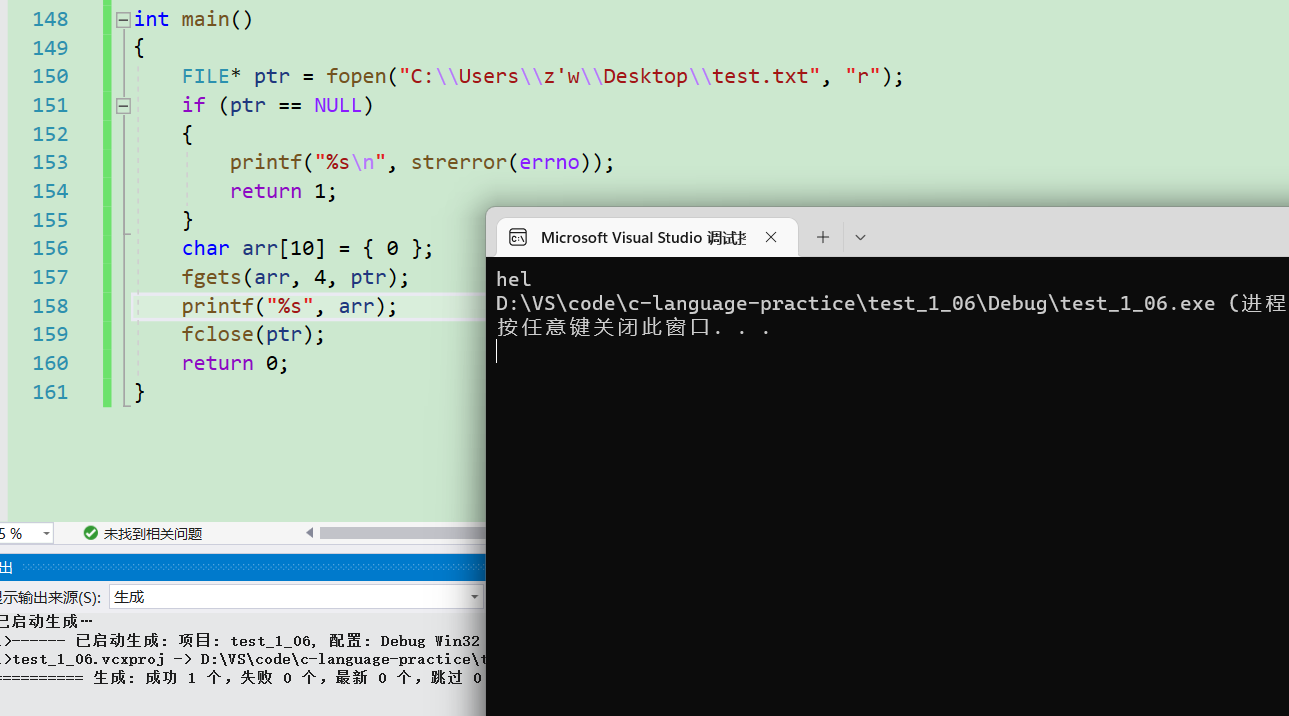Click the 'hel' output in the console
The height and width of the screenshot is (716, 1289).
(514, 279)
